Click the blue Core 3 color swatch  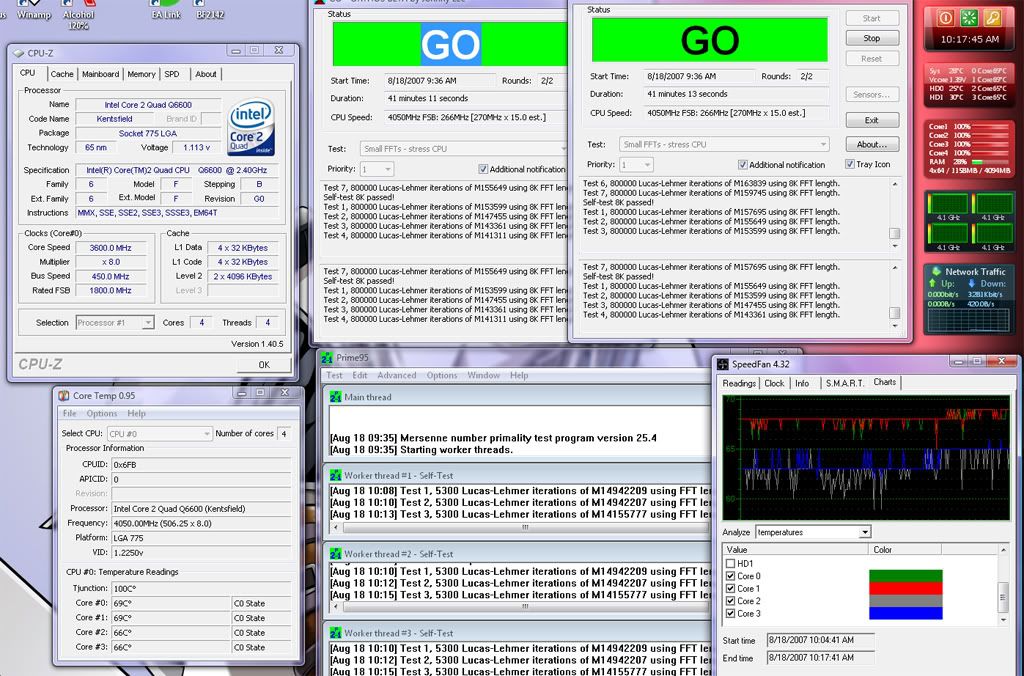coord(905,613)
